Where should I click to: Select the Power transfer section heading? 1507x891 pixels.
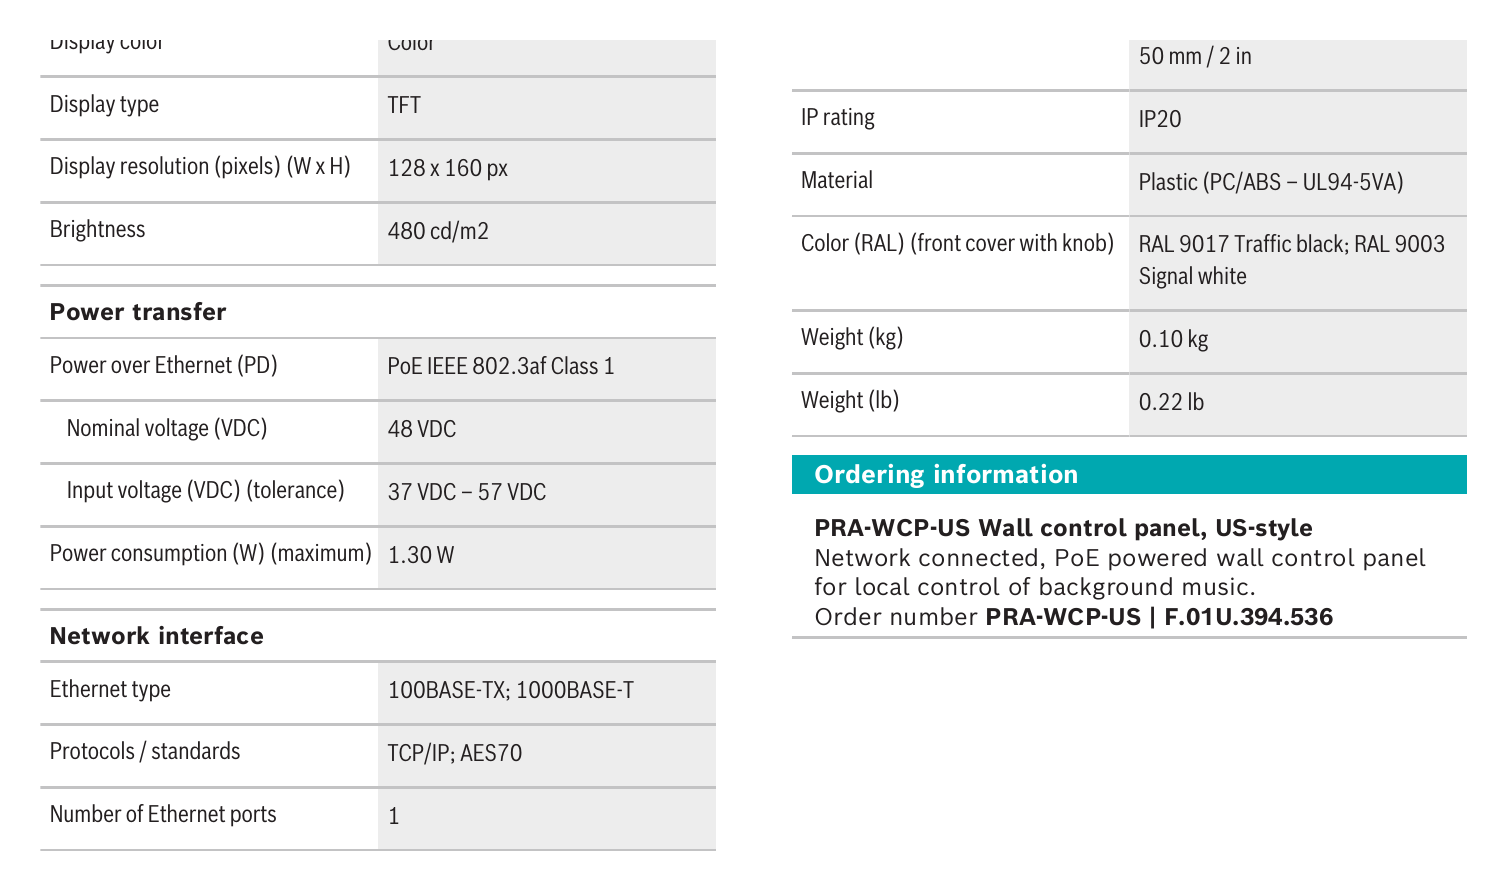[138, 312]
